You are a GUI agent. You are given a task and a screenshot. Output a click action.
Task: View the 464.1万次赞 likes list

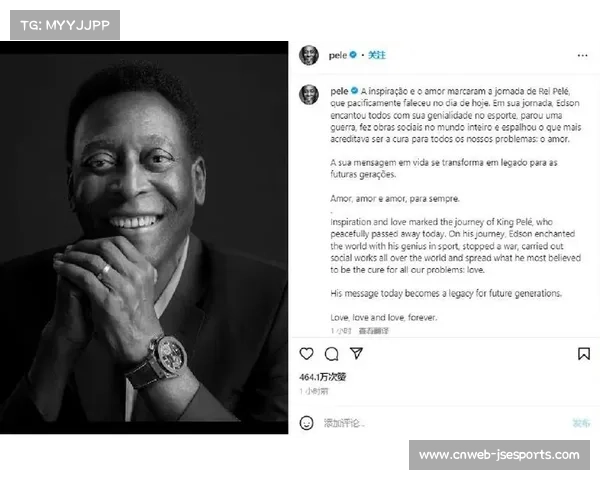pos(323,378)
